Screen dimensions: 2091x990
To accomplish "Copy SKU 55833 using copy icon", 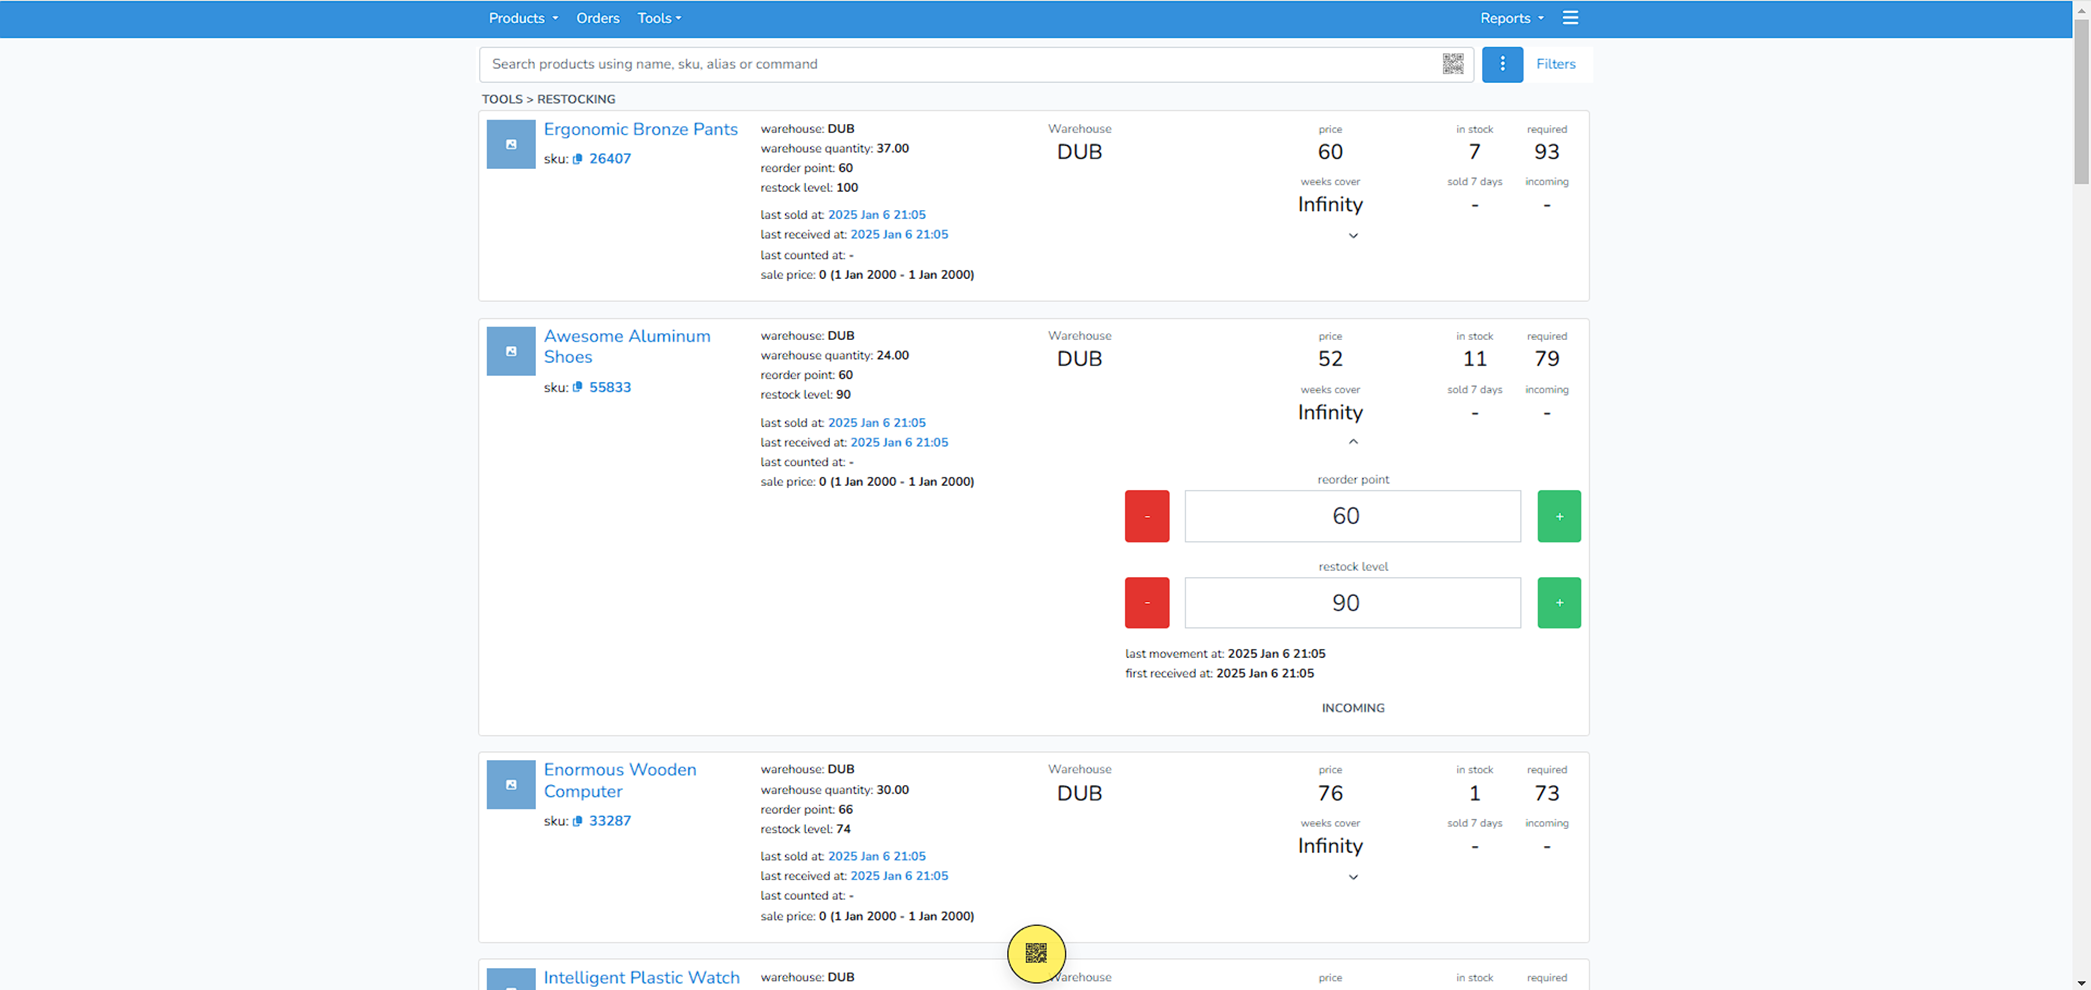I will [x=578, y=388].
